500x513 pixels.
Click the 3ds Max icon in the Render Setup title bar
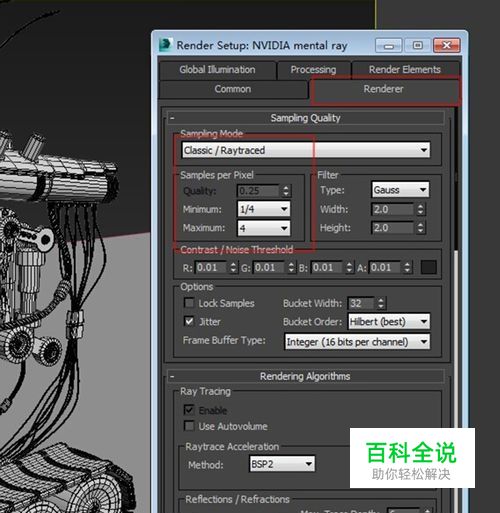pos(166,45)
